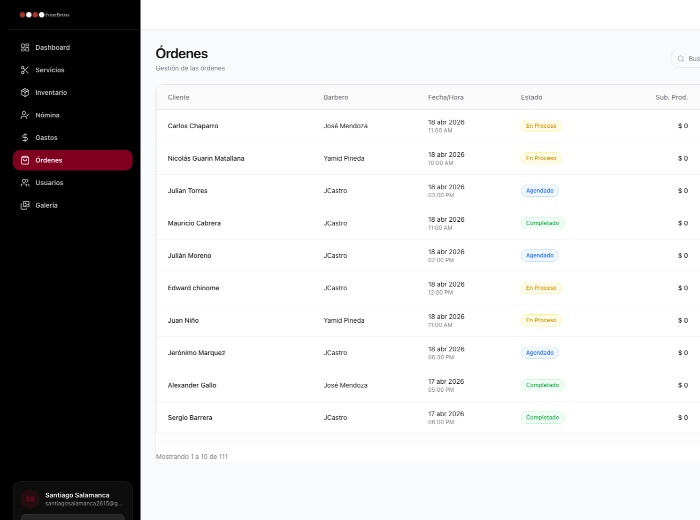This screenshot has width=700, height=520.
Task: Click the Estado column header
Action: coord(531,97)
